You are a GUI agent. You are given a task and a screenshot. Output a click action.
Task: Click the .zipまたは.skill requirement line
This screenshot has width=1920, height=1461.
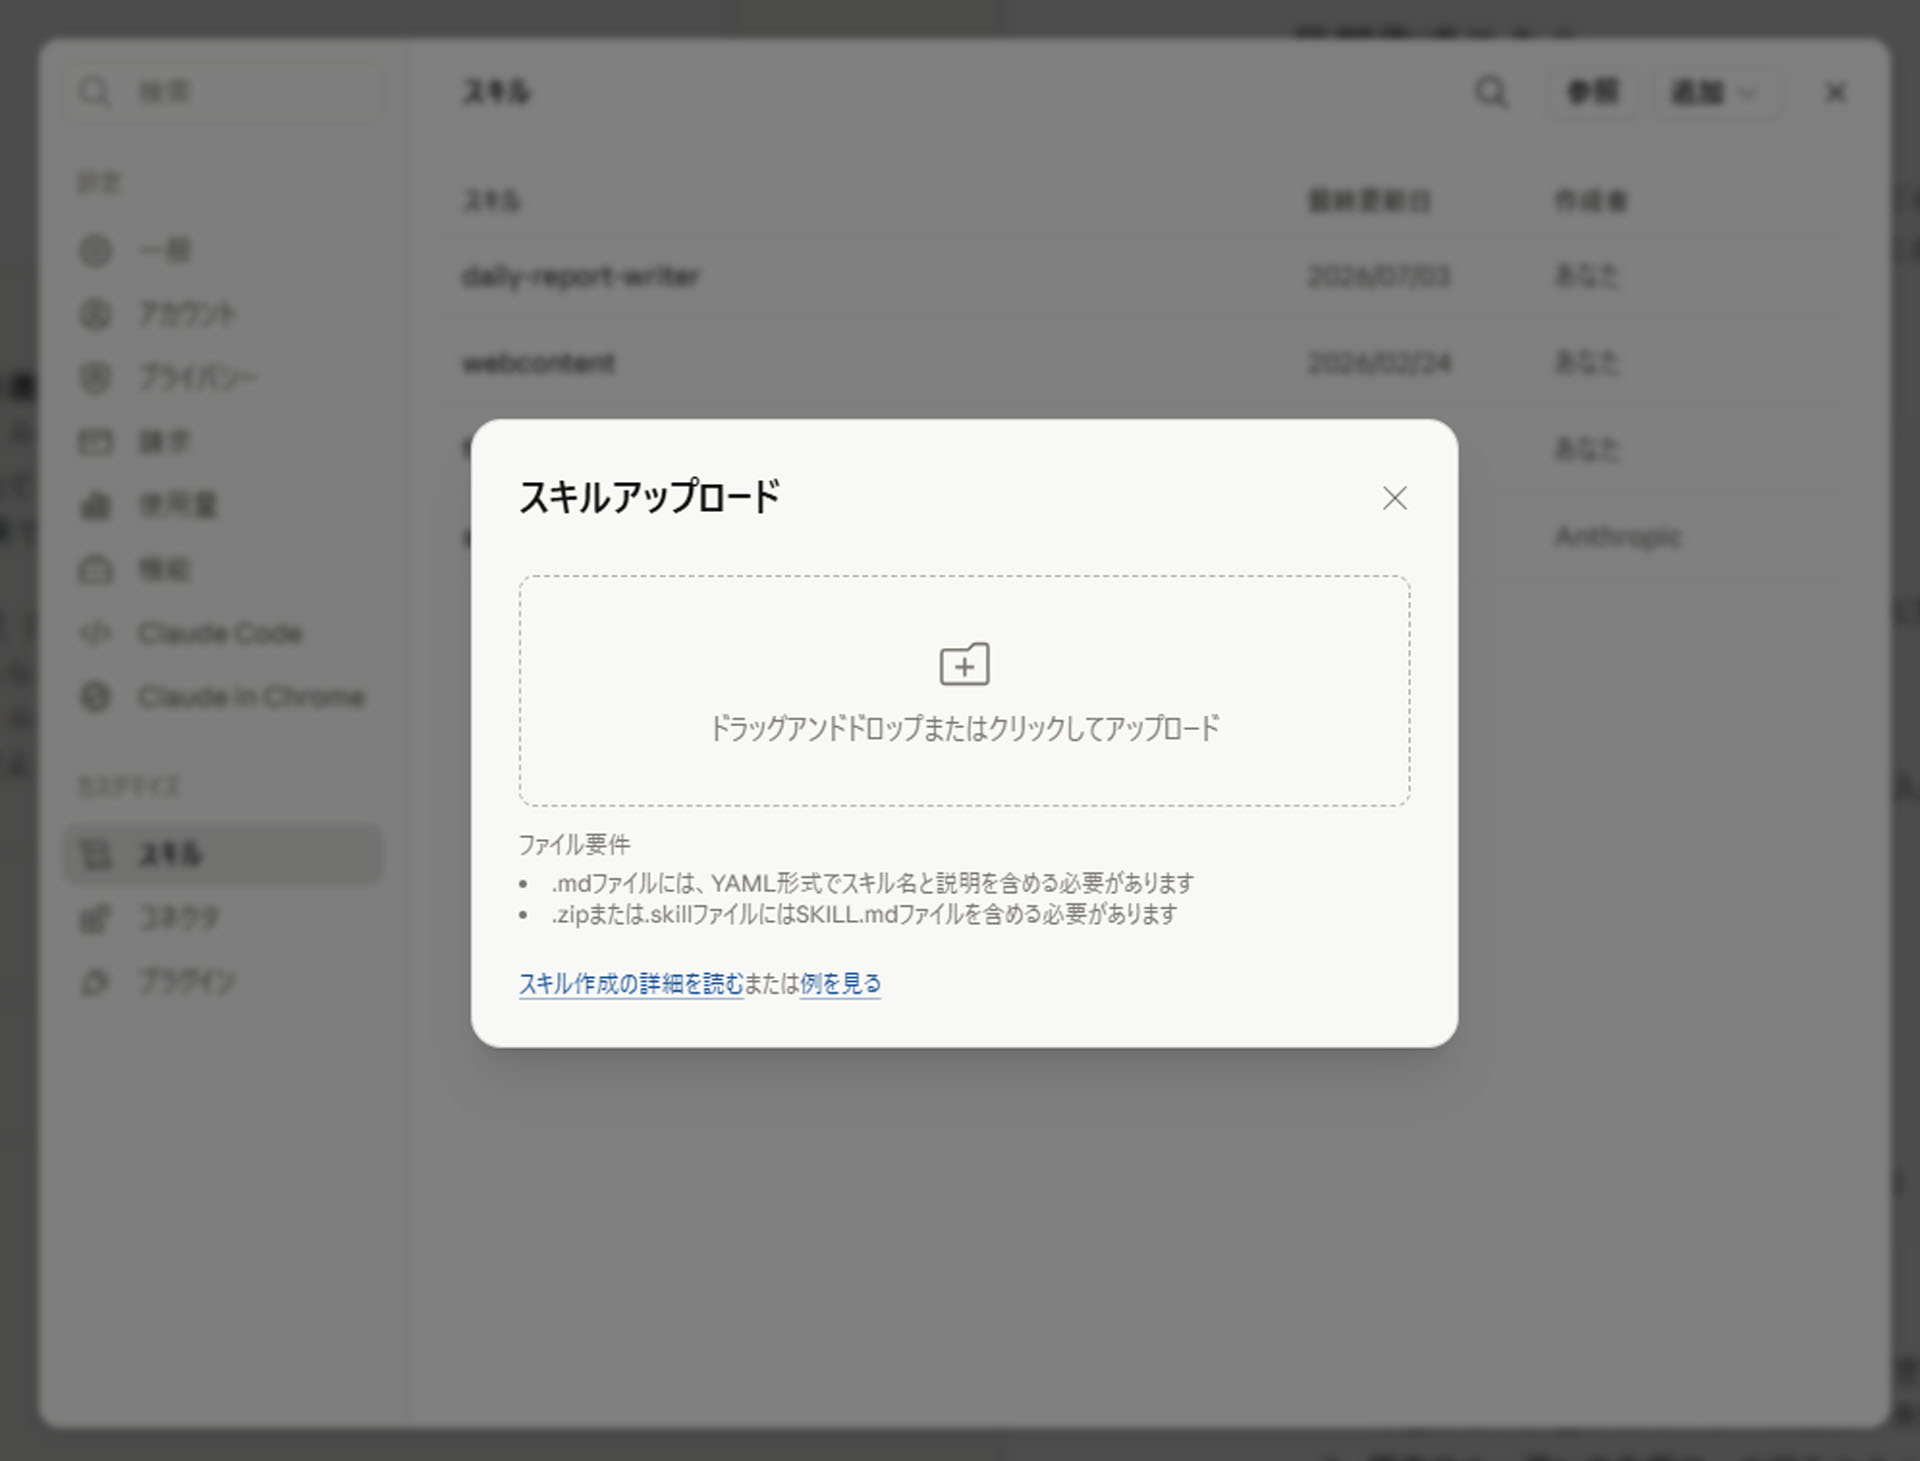pos(864,914)
